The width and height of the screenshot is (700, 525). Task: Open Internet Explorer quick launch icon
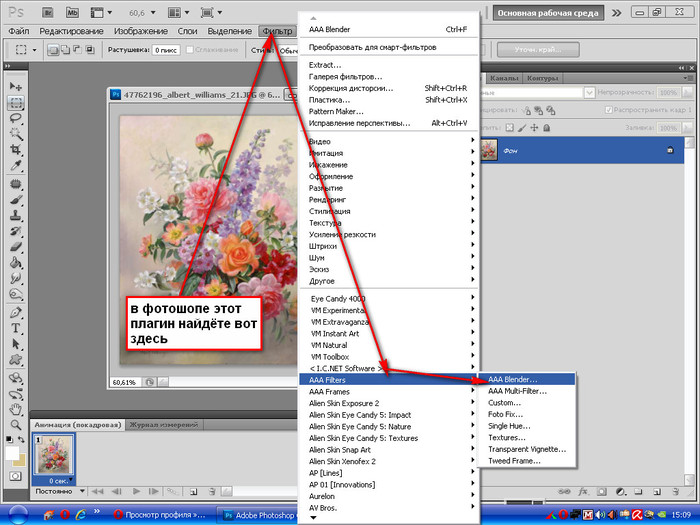[x=81, y=515]
